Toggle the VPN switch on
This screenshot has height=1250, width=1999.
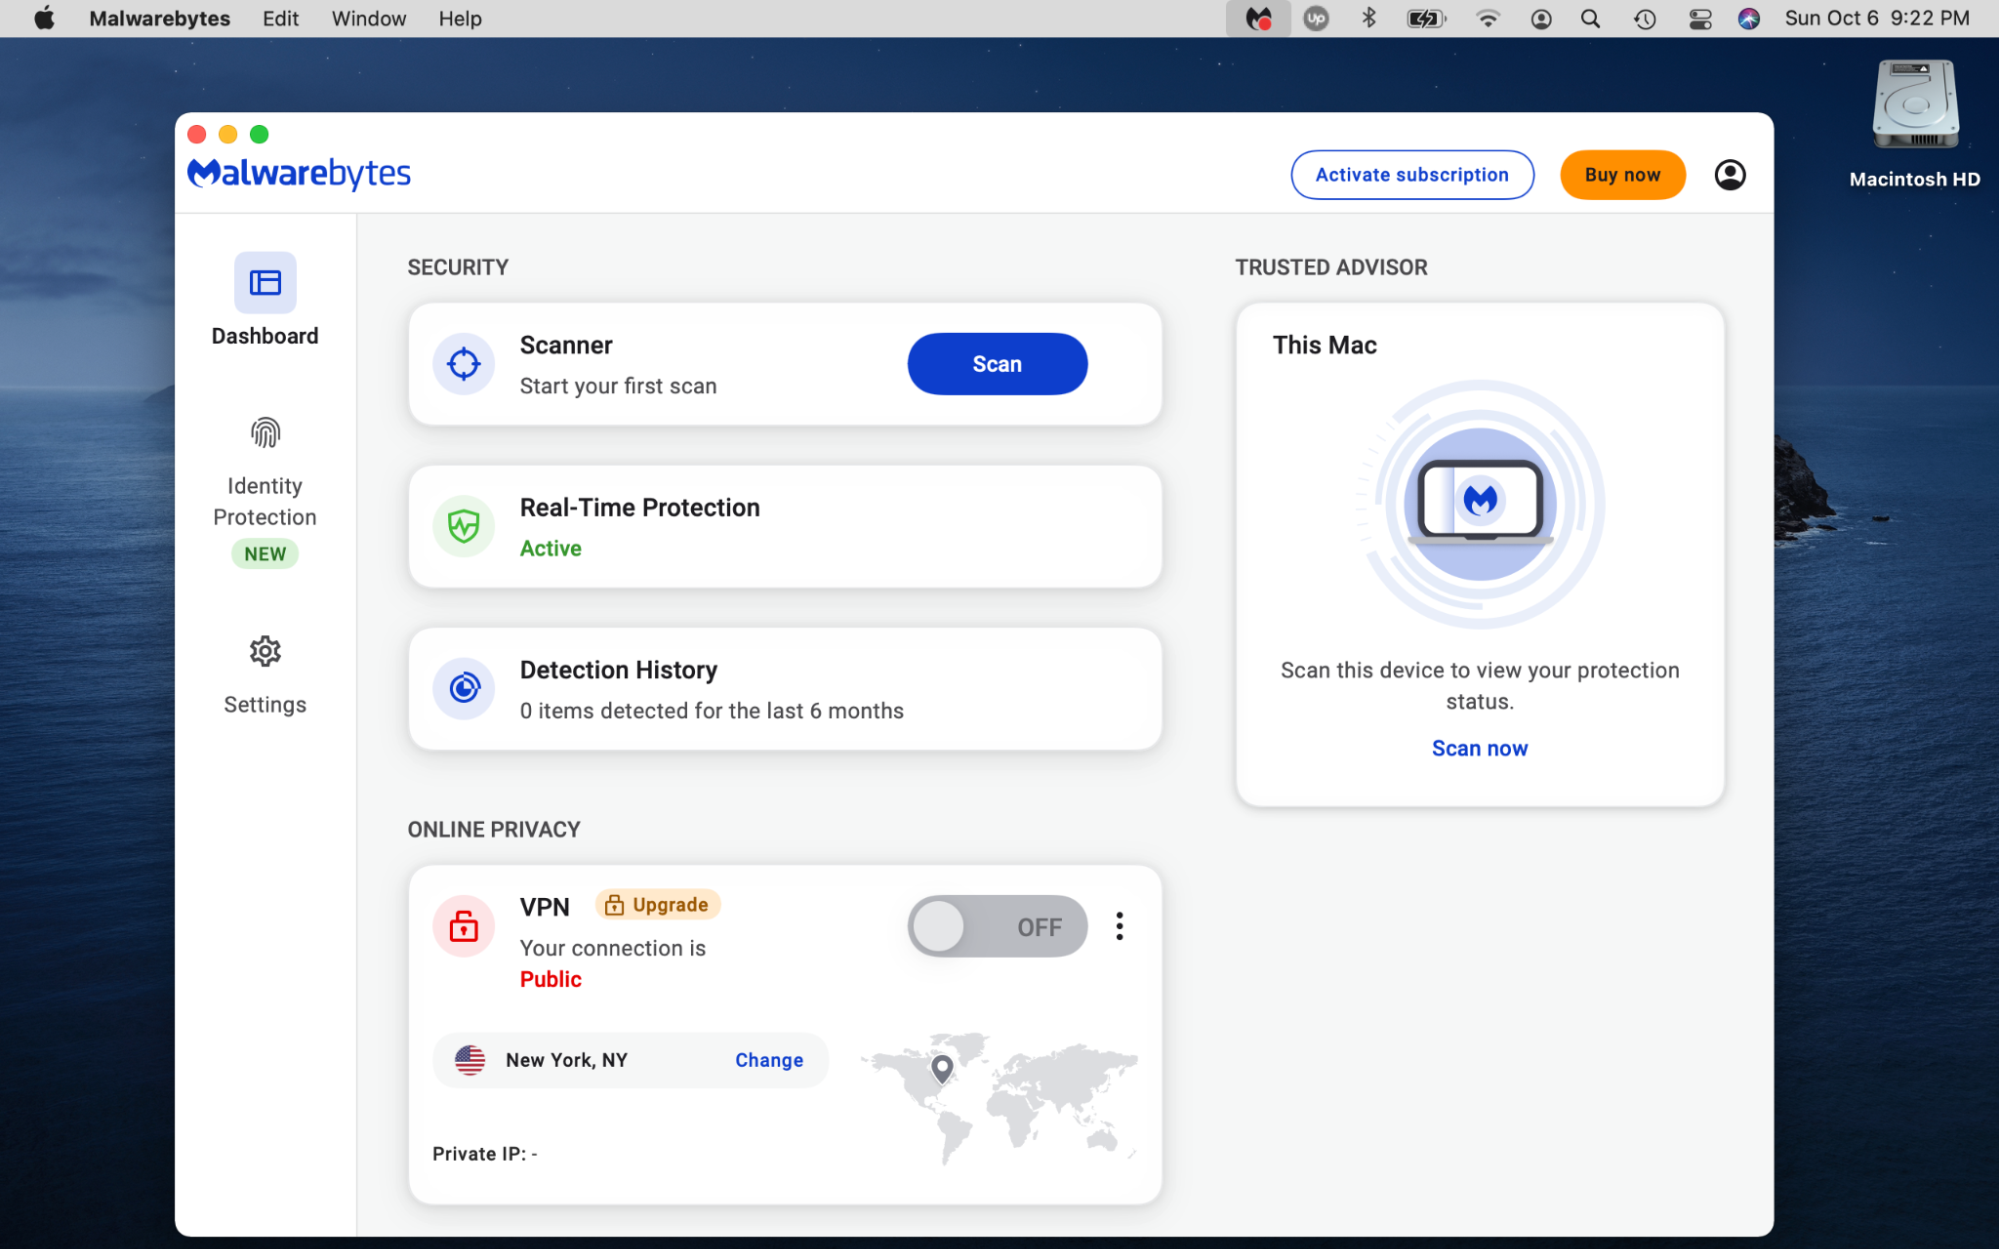(x=997, y=926)
